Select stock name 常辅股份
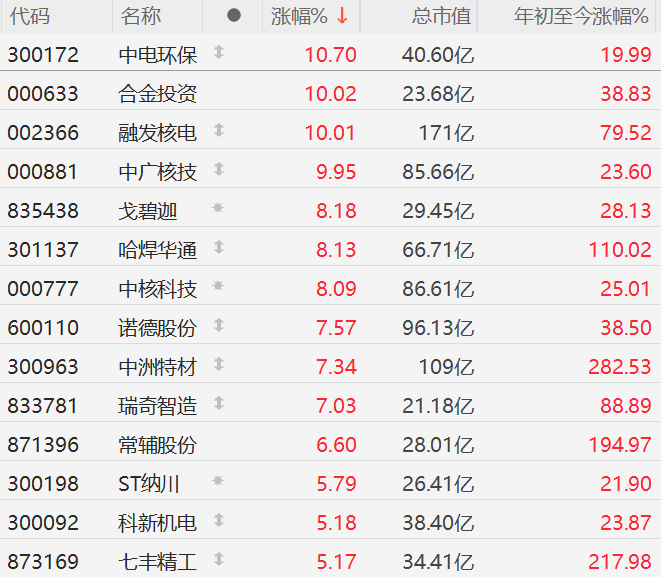 [x=158, y=445]
